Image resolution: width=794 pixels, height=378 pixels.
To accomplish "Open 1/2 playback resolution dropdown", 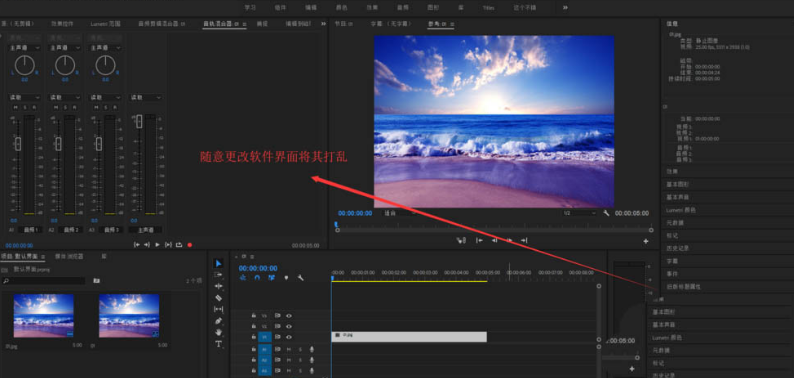I will coord(579,213).
